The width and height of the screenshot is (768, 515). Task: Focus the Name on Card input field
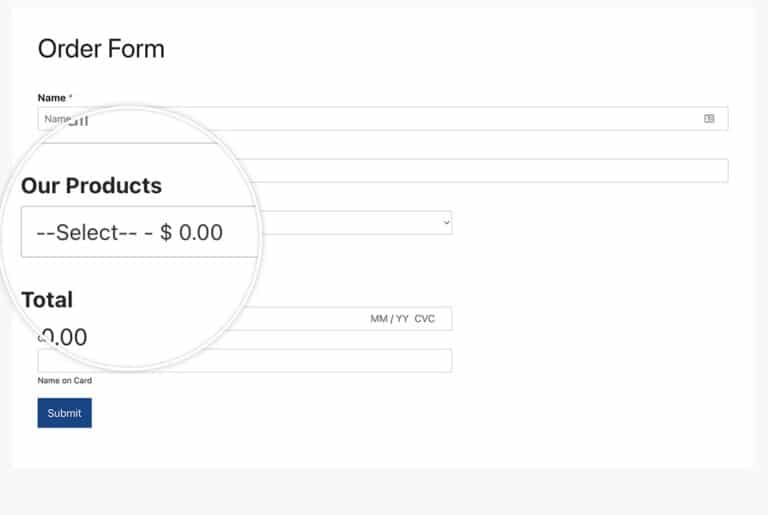tap(245, 361)
